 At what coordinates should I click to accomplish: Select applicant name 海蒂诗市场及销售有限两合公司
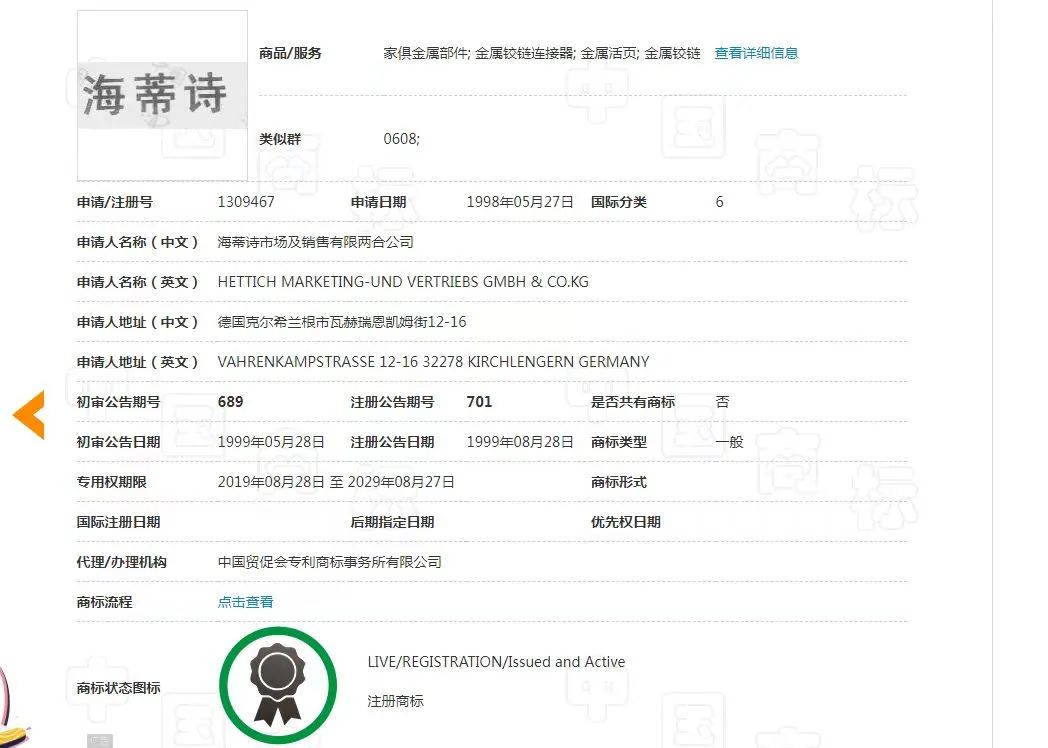tap(315, 242)
